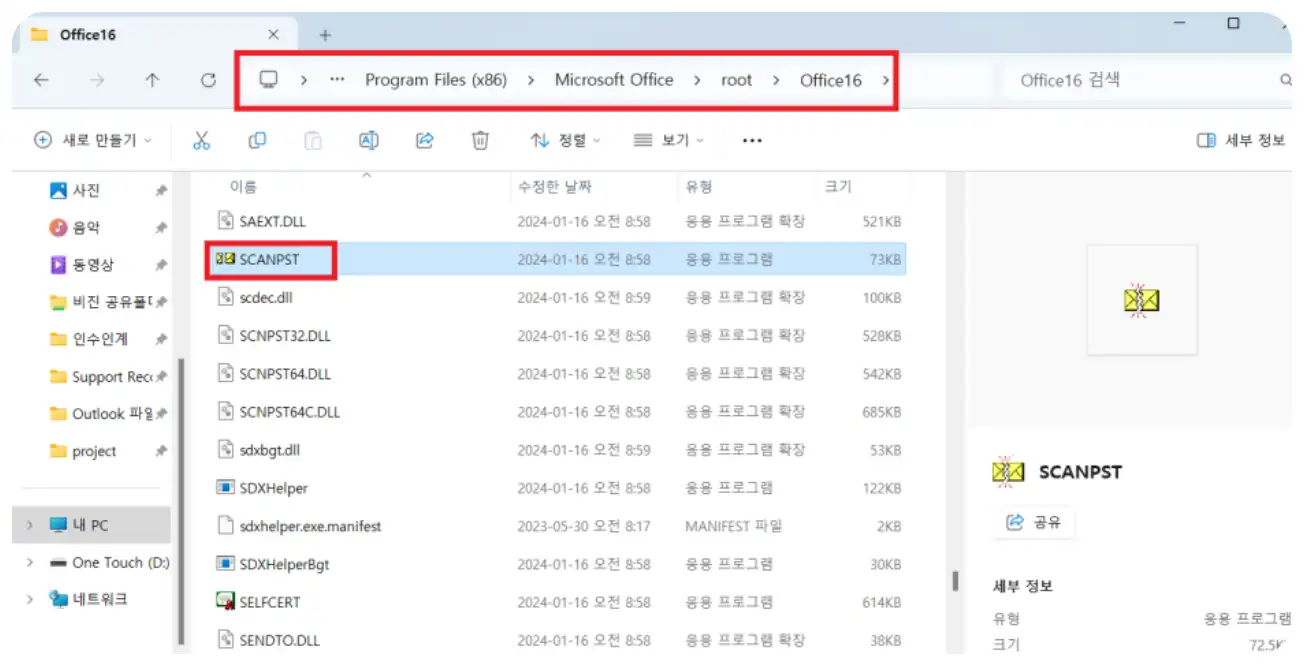Select the SAEXT.DLL file icon
Viewport: 1304px width, 666px height.
[x=225, y=221]
